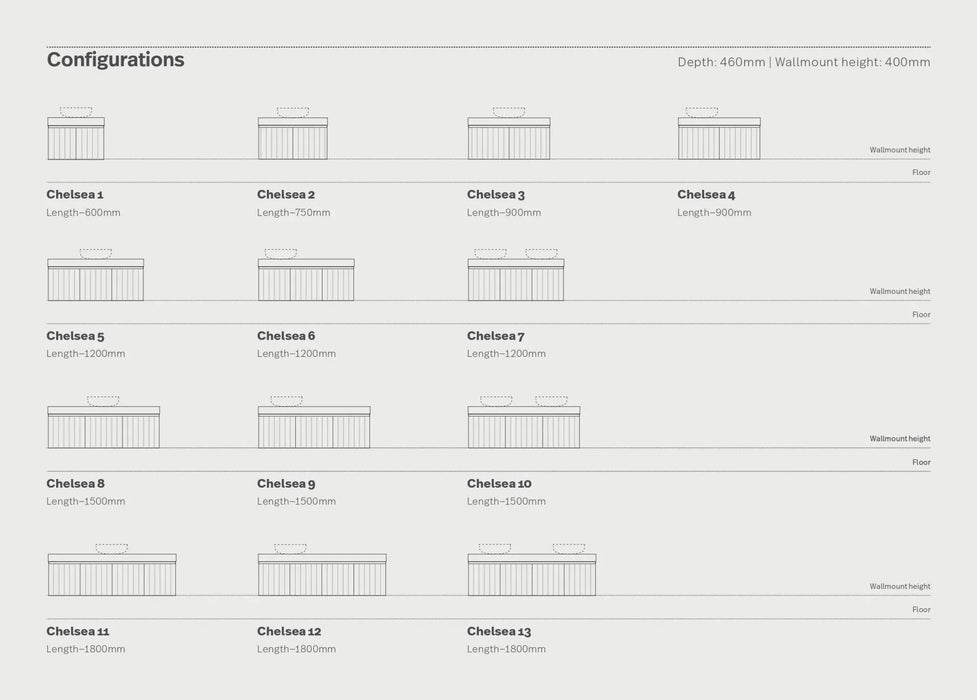
Task: Select the Chelsea 2 vanity drawing
Action: pos(292,139)
